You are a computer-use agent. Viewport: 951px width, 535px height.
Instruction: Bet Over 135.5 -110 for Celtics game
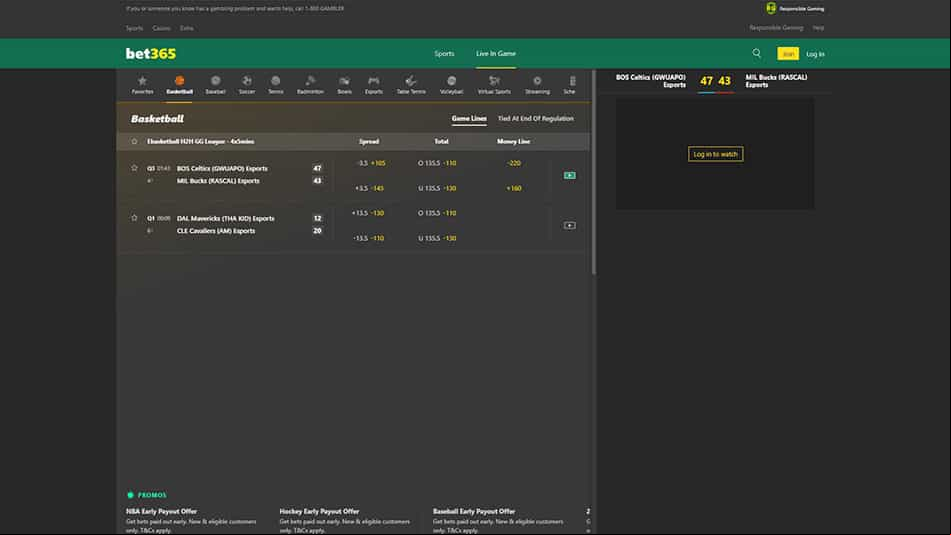click(x=437, y=163)
